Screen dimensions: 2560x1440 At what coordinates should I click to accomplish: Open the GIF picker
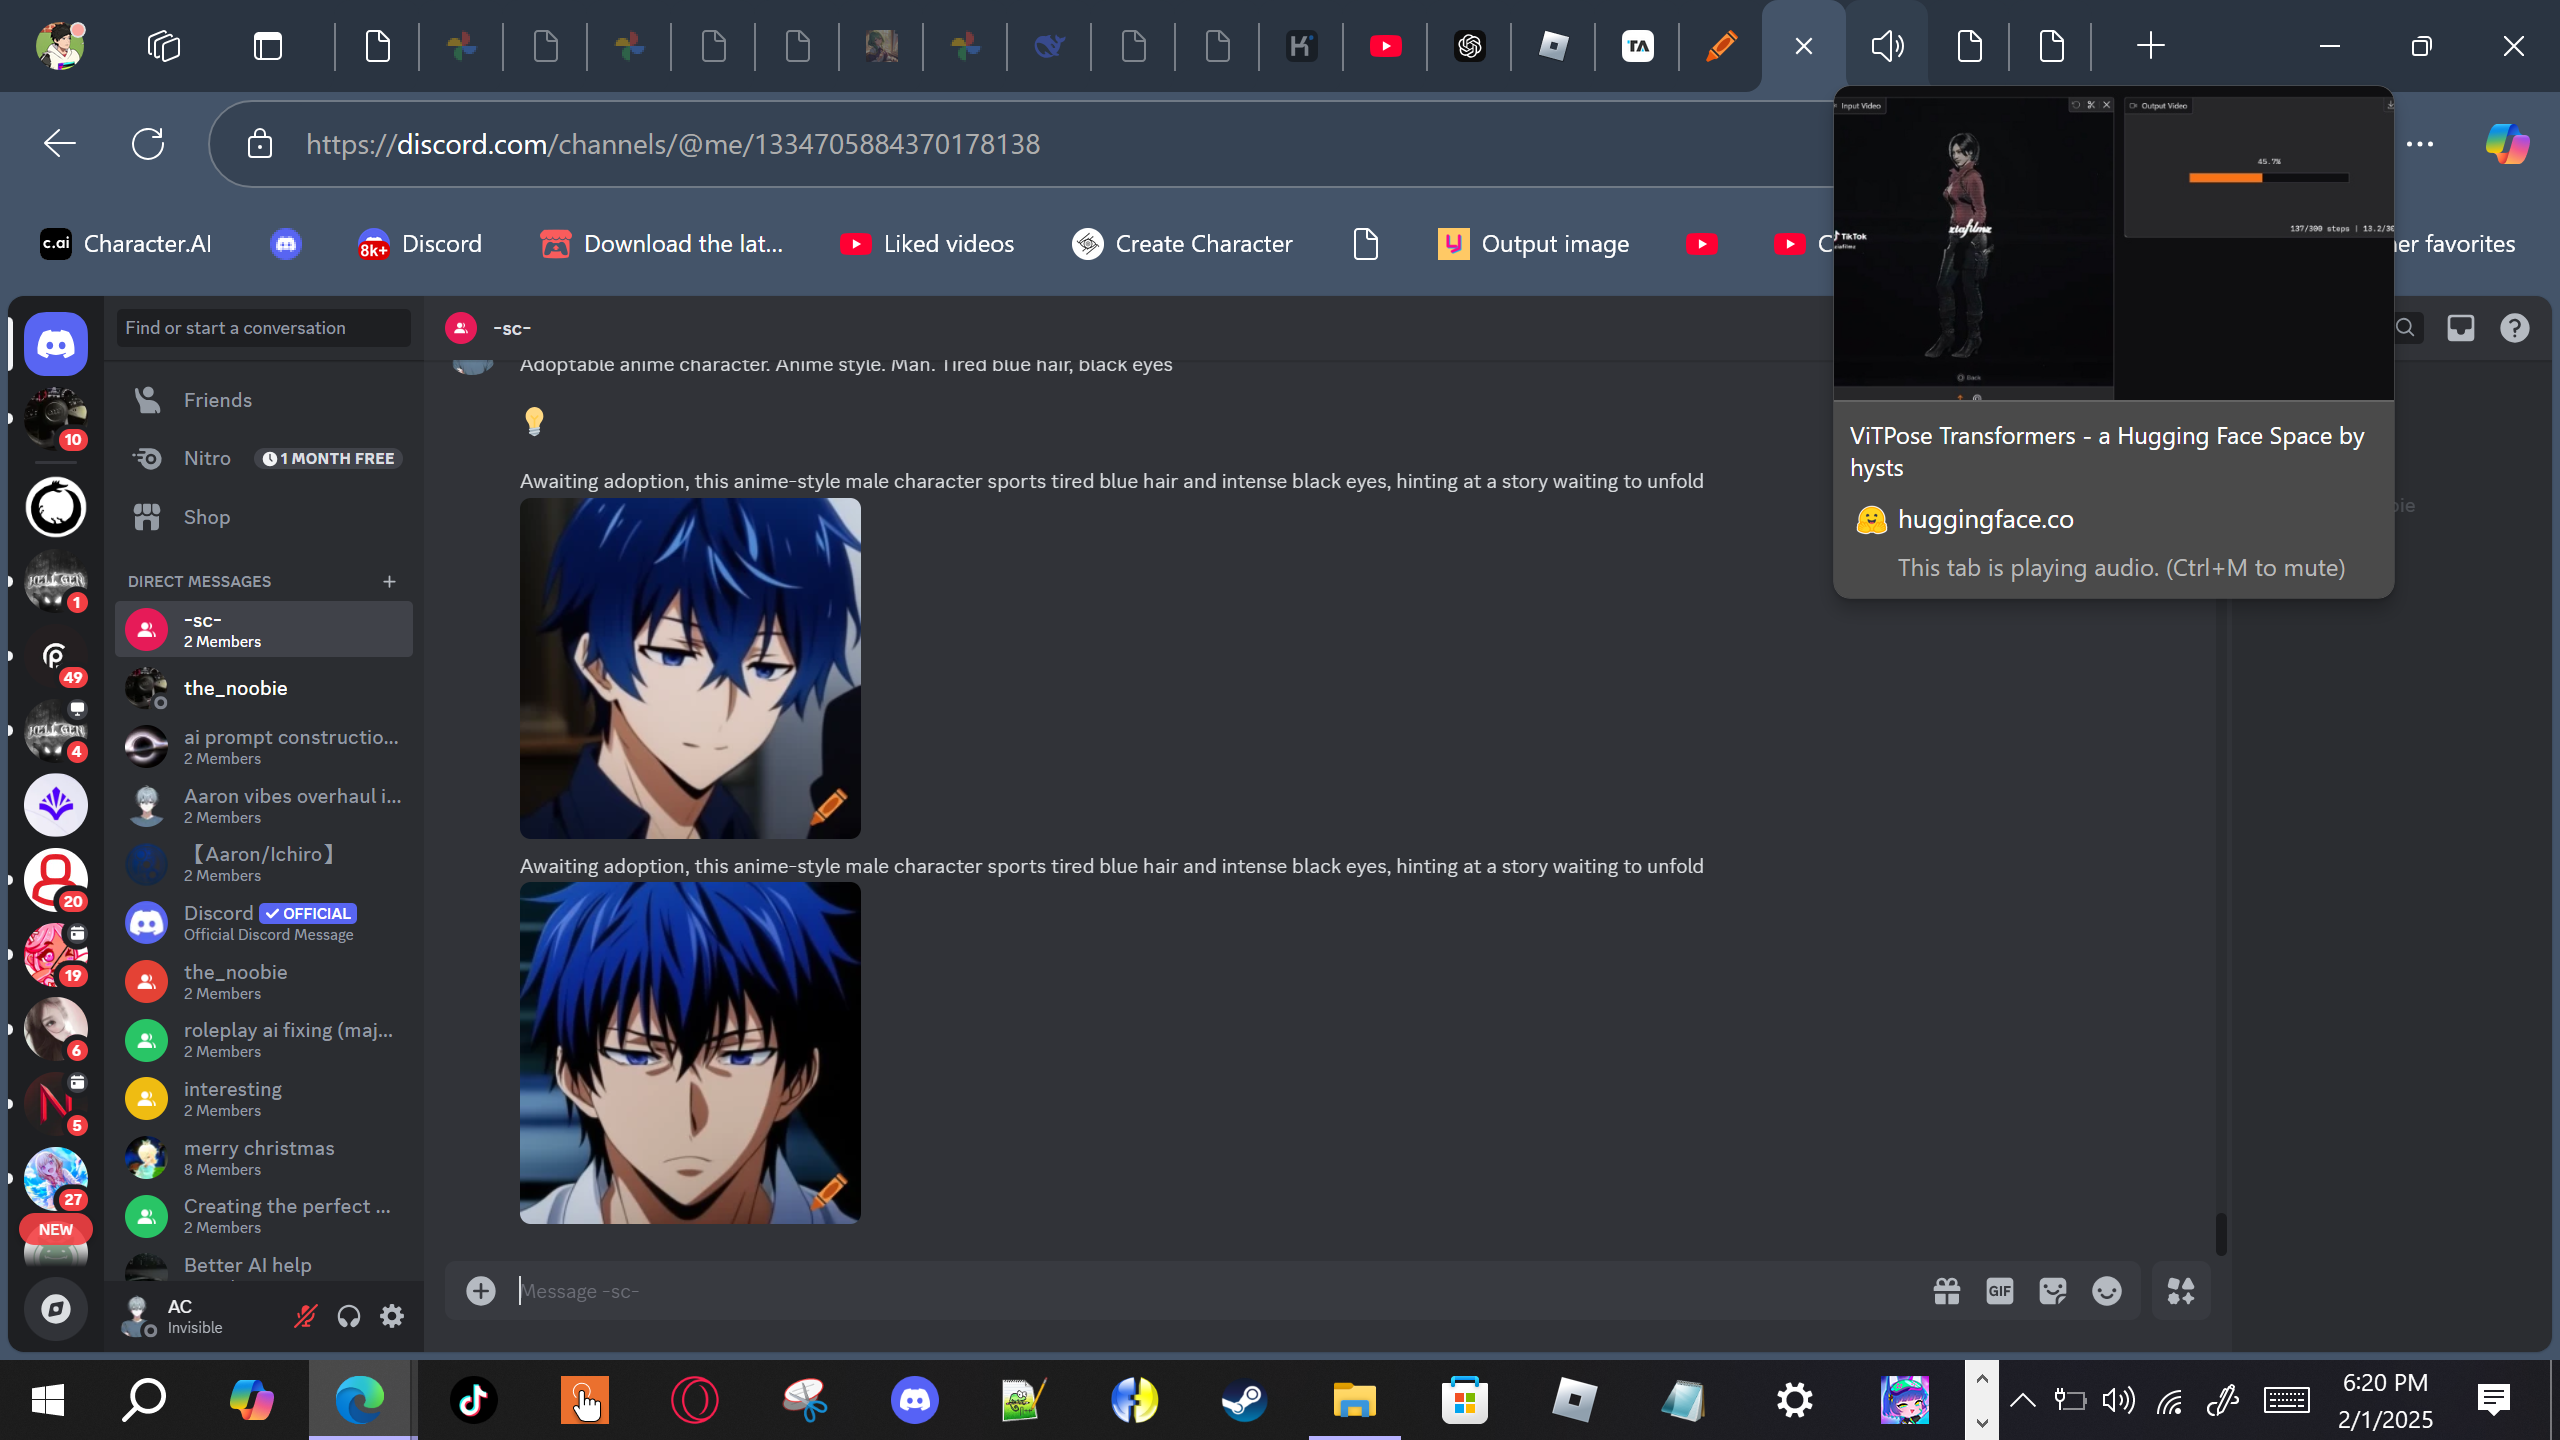(x=1999, y=1291)
